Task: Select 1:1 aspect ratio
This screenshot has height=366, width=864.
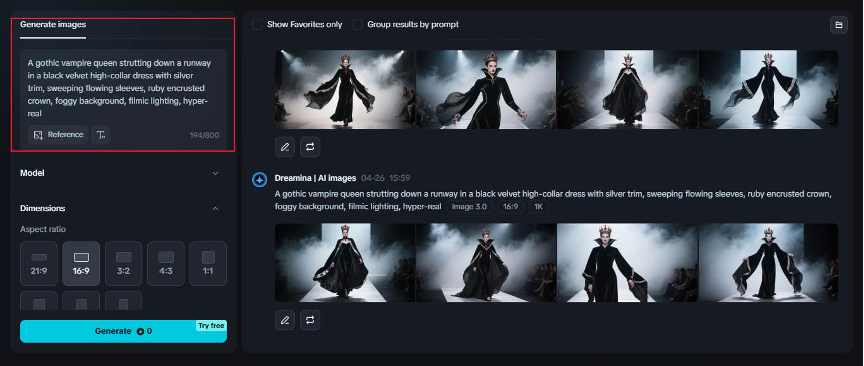Action: click(x=208, y=263)
